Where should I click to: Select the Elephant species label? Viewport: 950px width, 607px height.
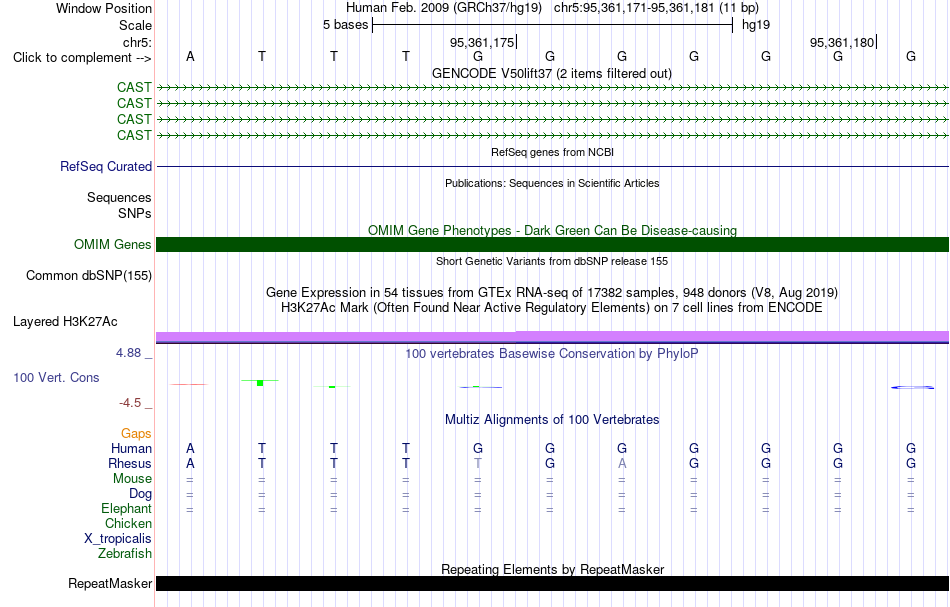pos(126,508)
